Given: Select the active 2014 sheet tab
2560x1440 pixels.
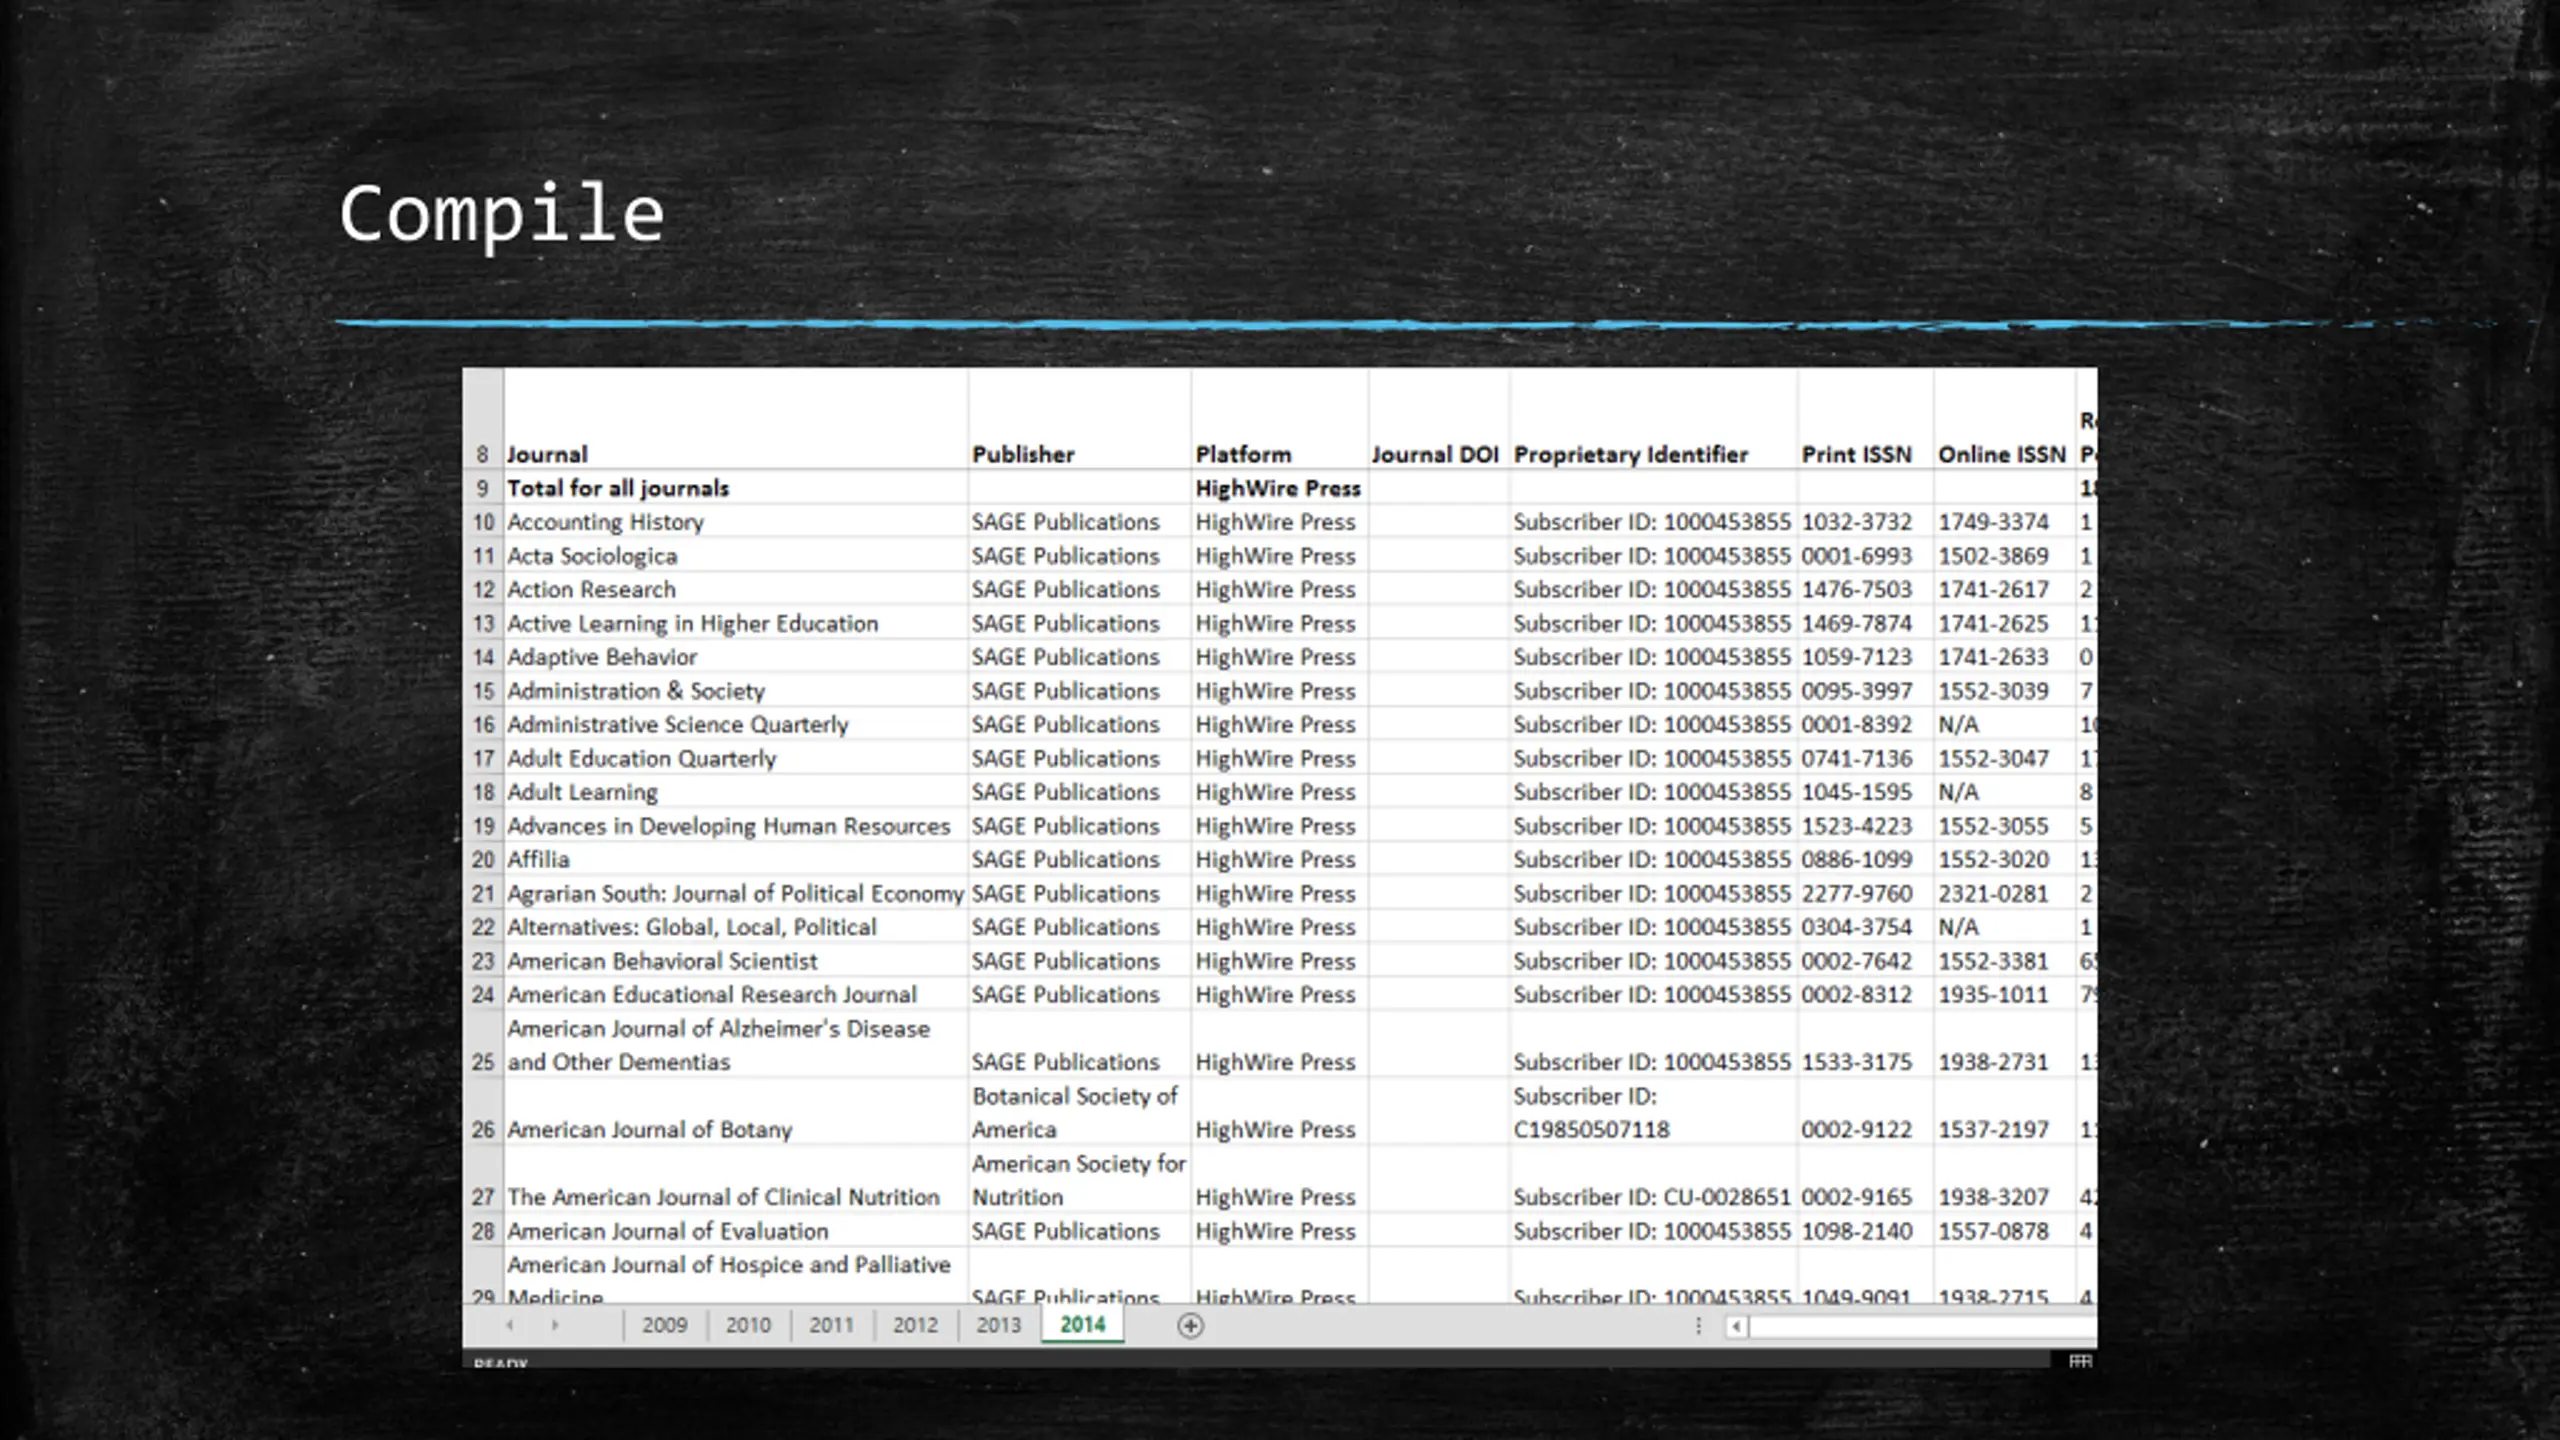Looking at the screenshot, I should (x=1082, y=1325).
